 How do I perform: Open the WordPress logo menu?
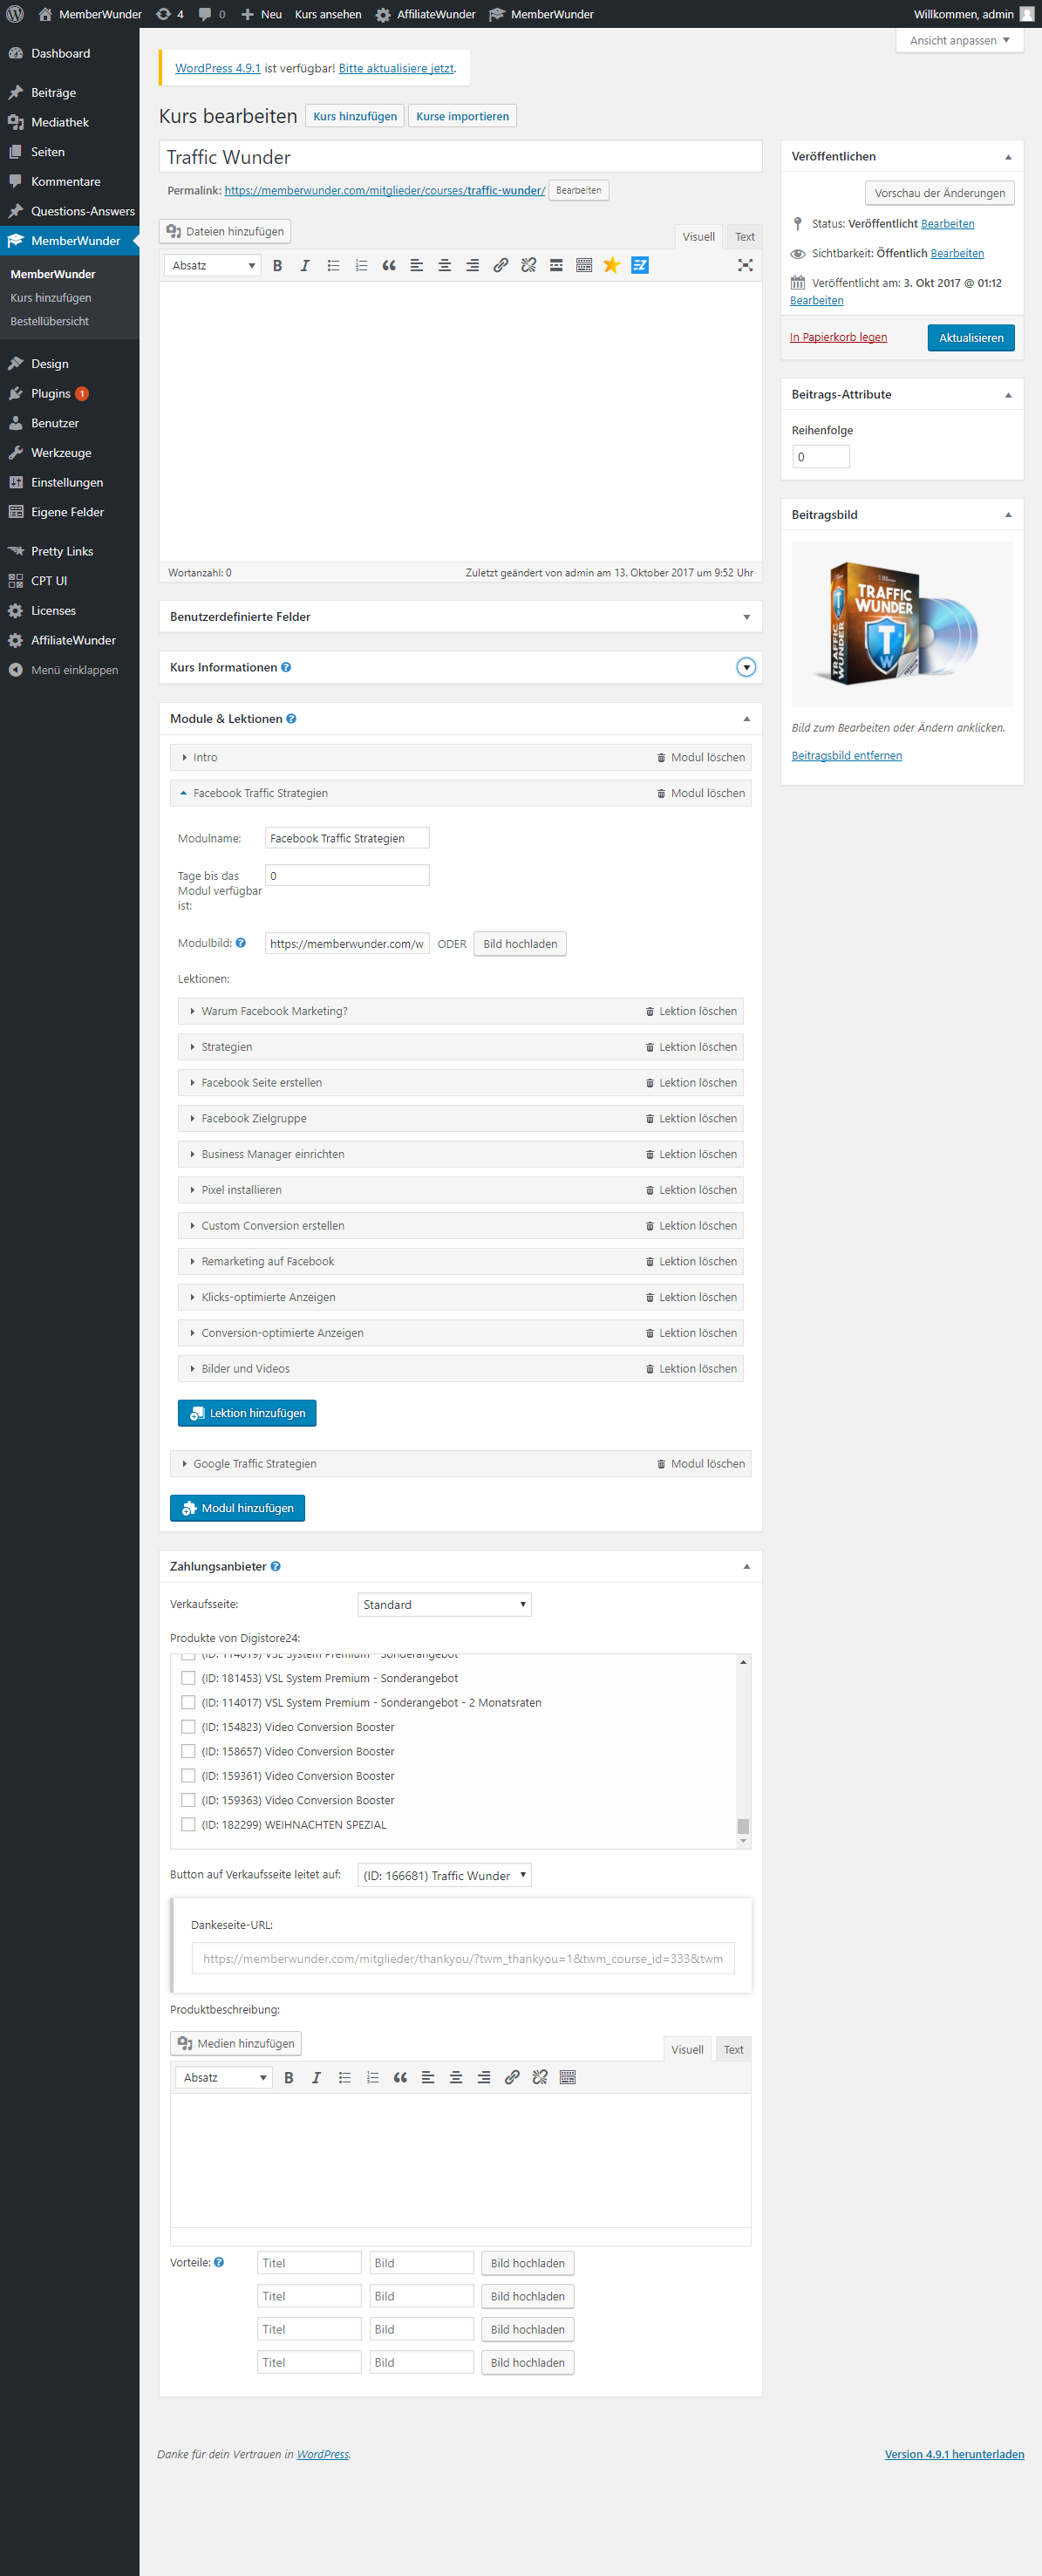coord(15,14)
